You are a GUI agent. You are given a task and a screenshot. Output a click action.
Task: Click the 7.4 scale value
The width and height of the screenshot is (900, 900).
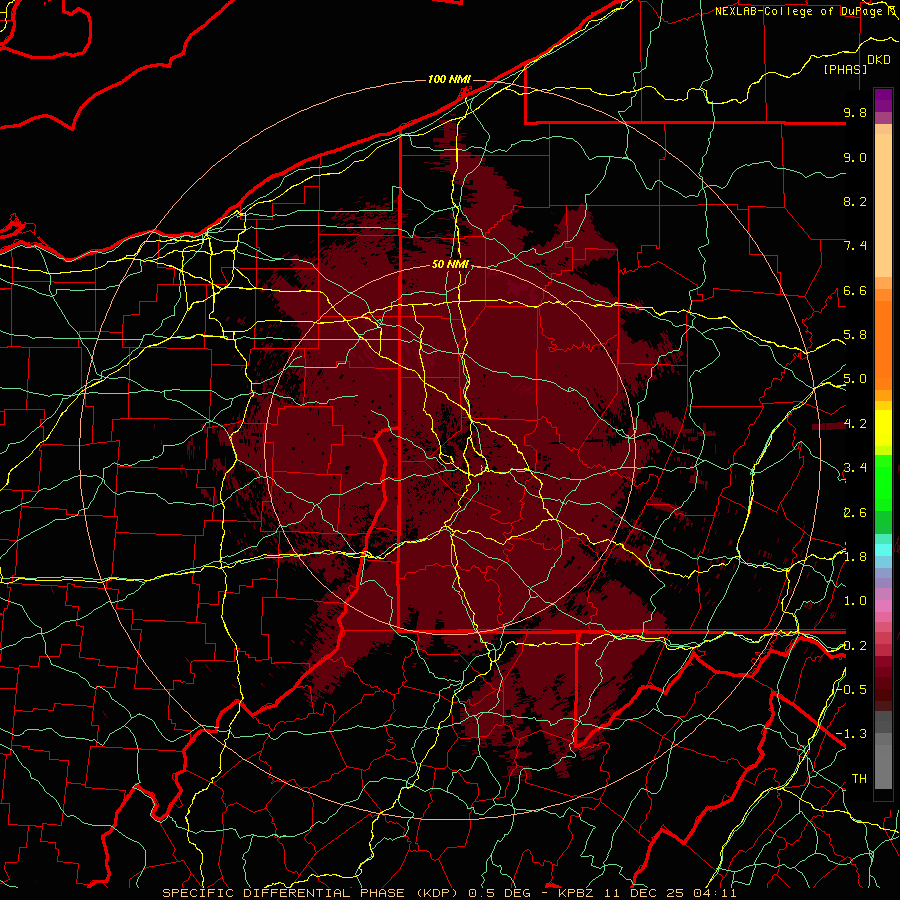(x=855, y=246)
